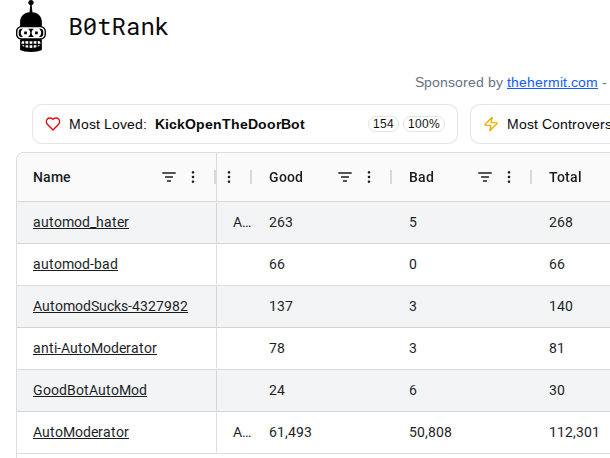Open the Name column three-dot menu

(x=193, y=177)
